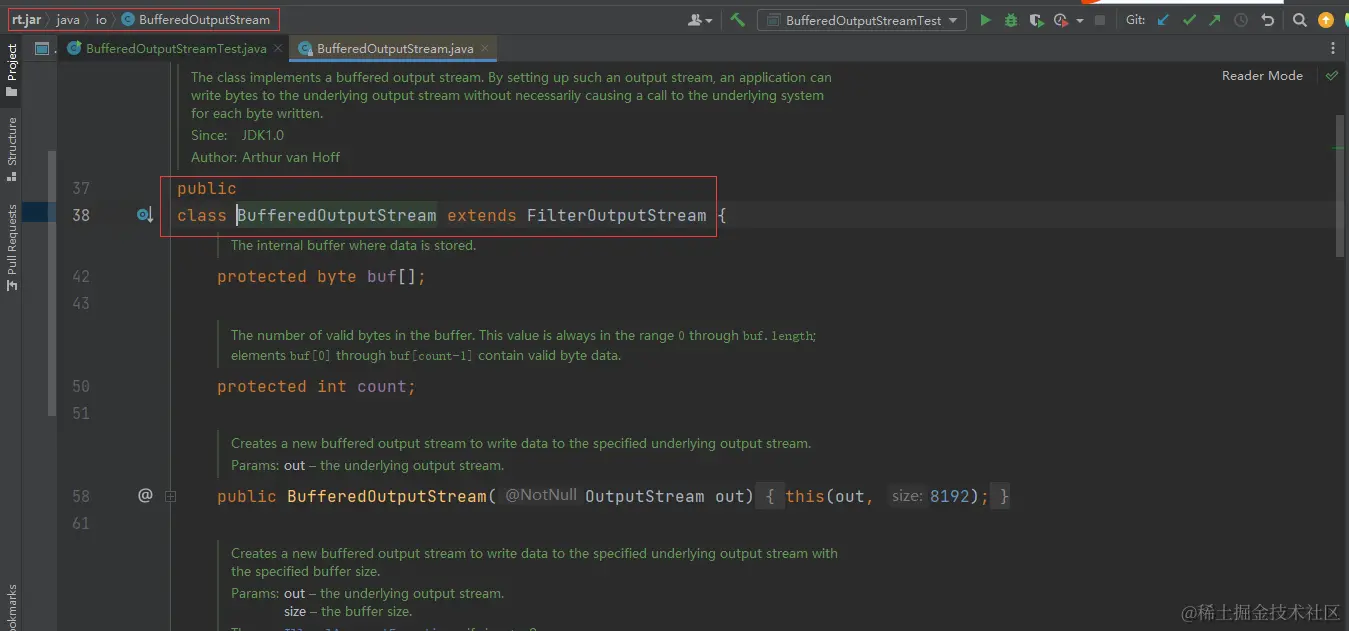Expand the arrow next to the profiler icon
The width and height of the screenshot is (1349, 631).
[x=1080, y=21]
